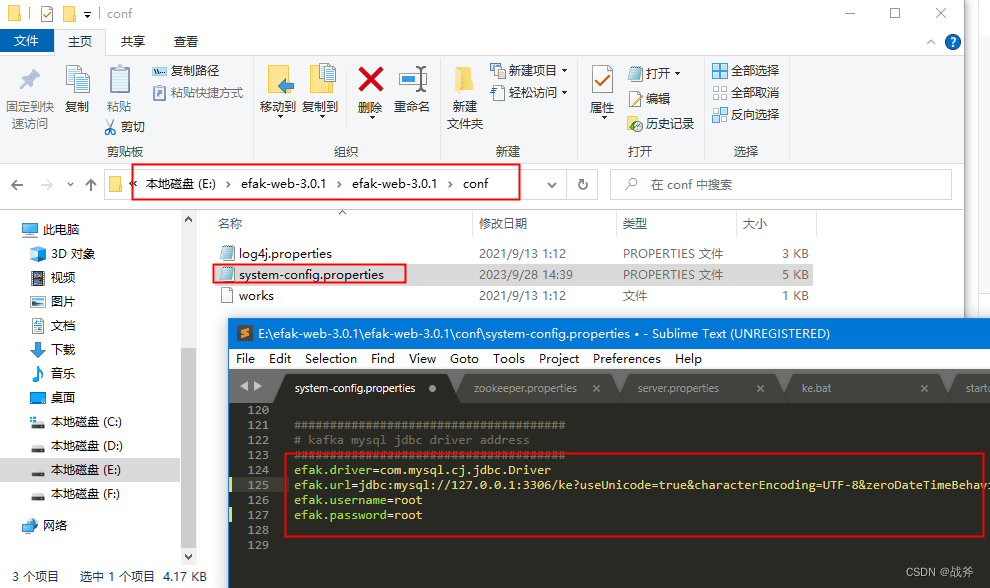Click the Back navigation arrow

tap(17, 185)
